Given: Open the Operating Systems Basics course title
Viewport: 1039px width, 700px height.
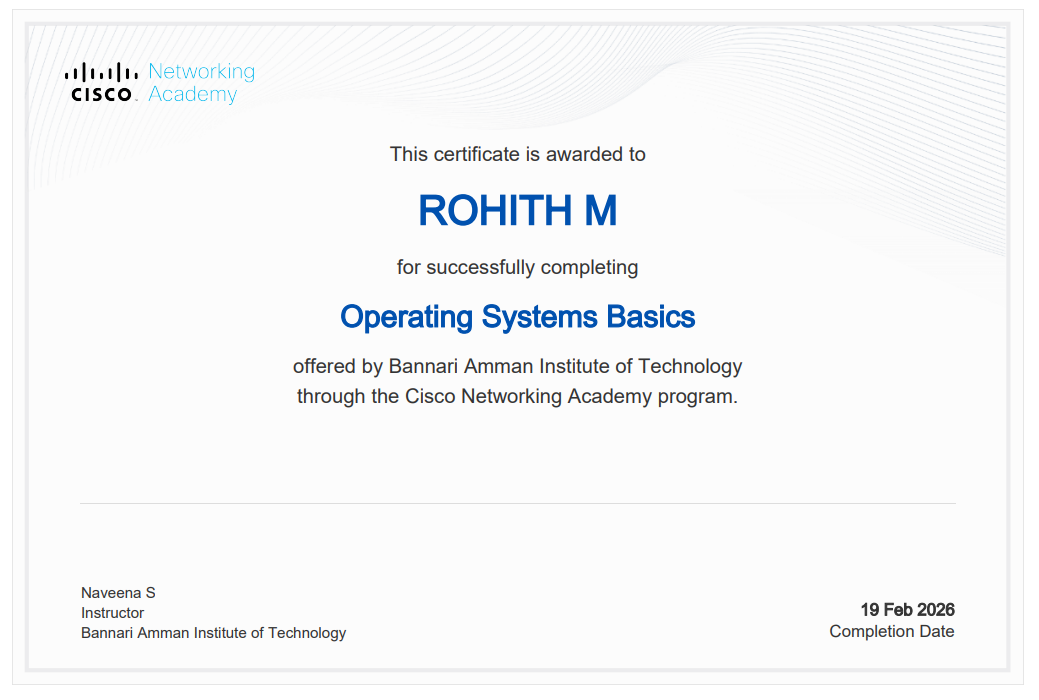Looking at the screenshot, I should [518, 317].
